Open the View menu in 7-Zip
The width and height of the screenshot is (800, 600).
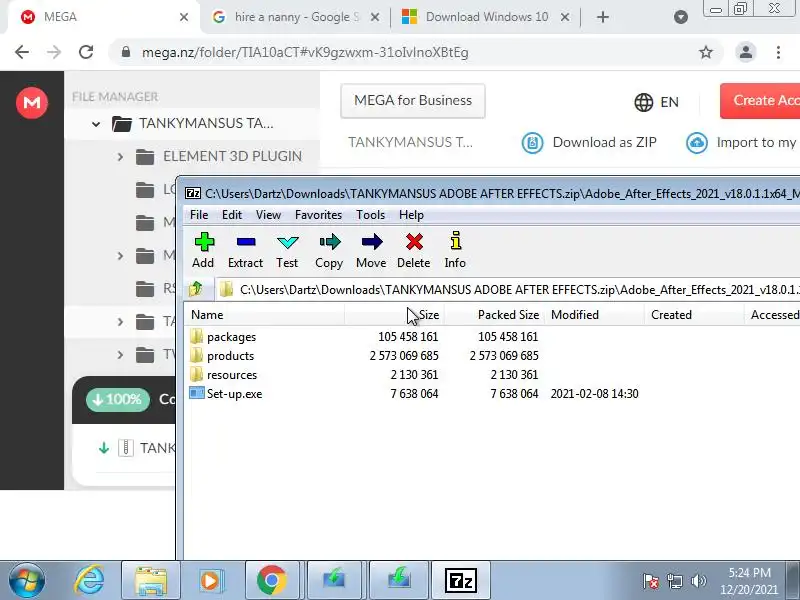click(268, 215)
